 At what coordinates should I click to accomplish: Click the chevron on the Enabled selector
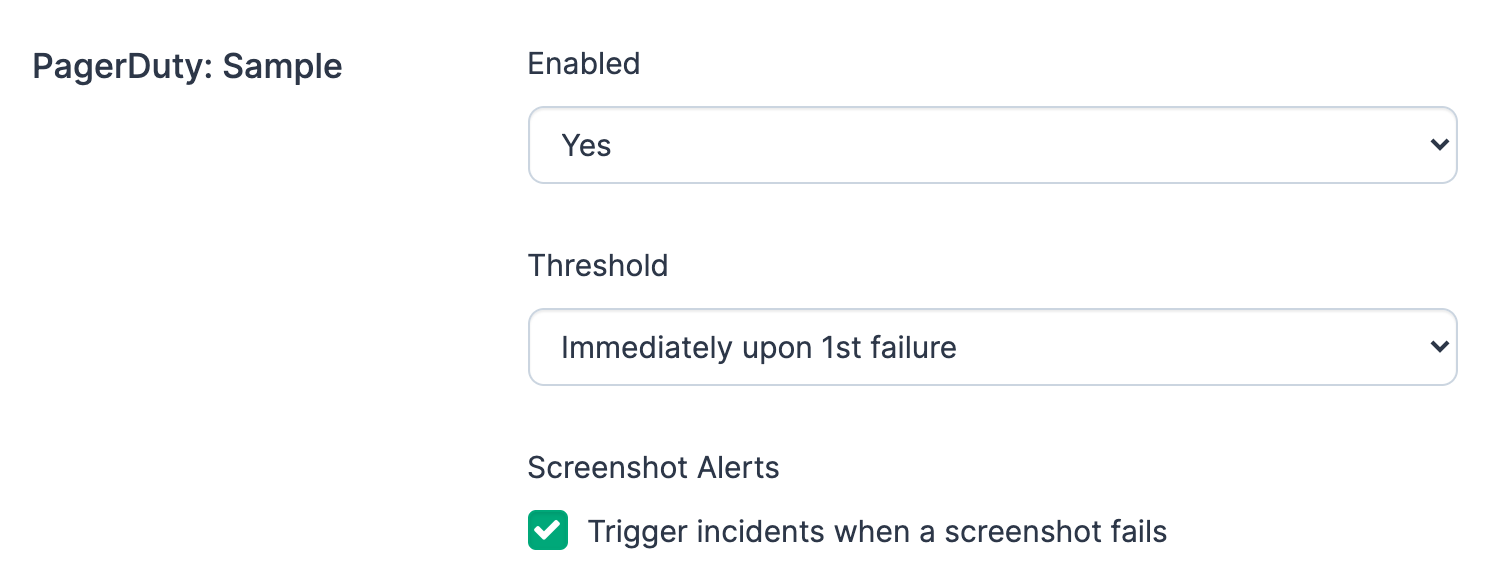pos(1440,145)
